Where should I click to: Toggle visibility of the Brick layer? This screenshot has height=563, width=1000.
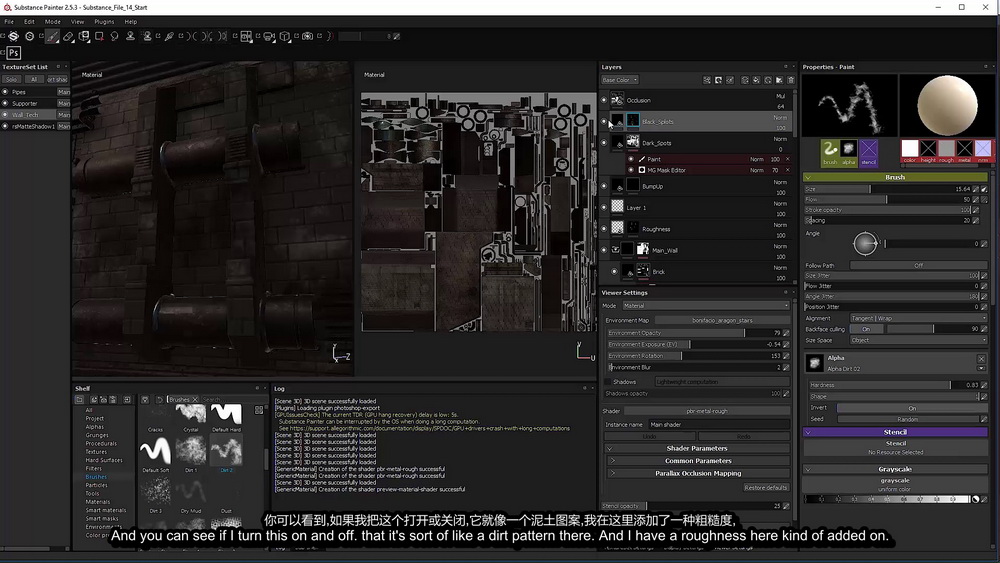tap(614, 272)
